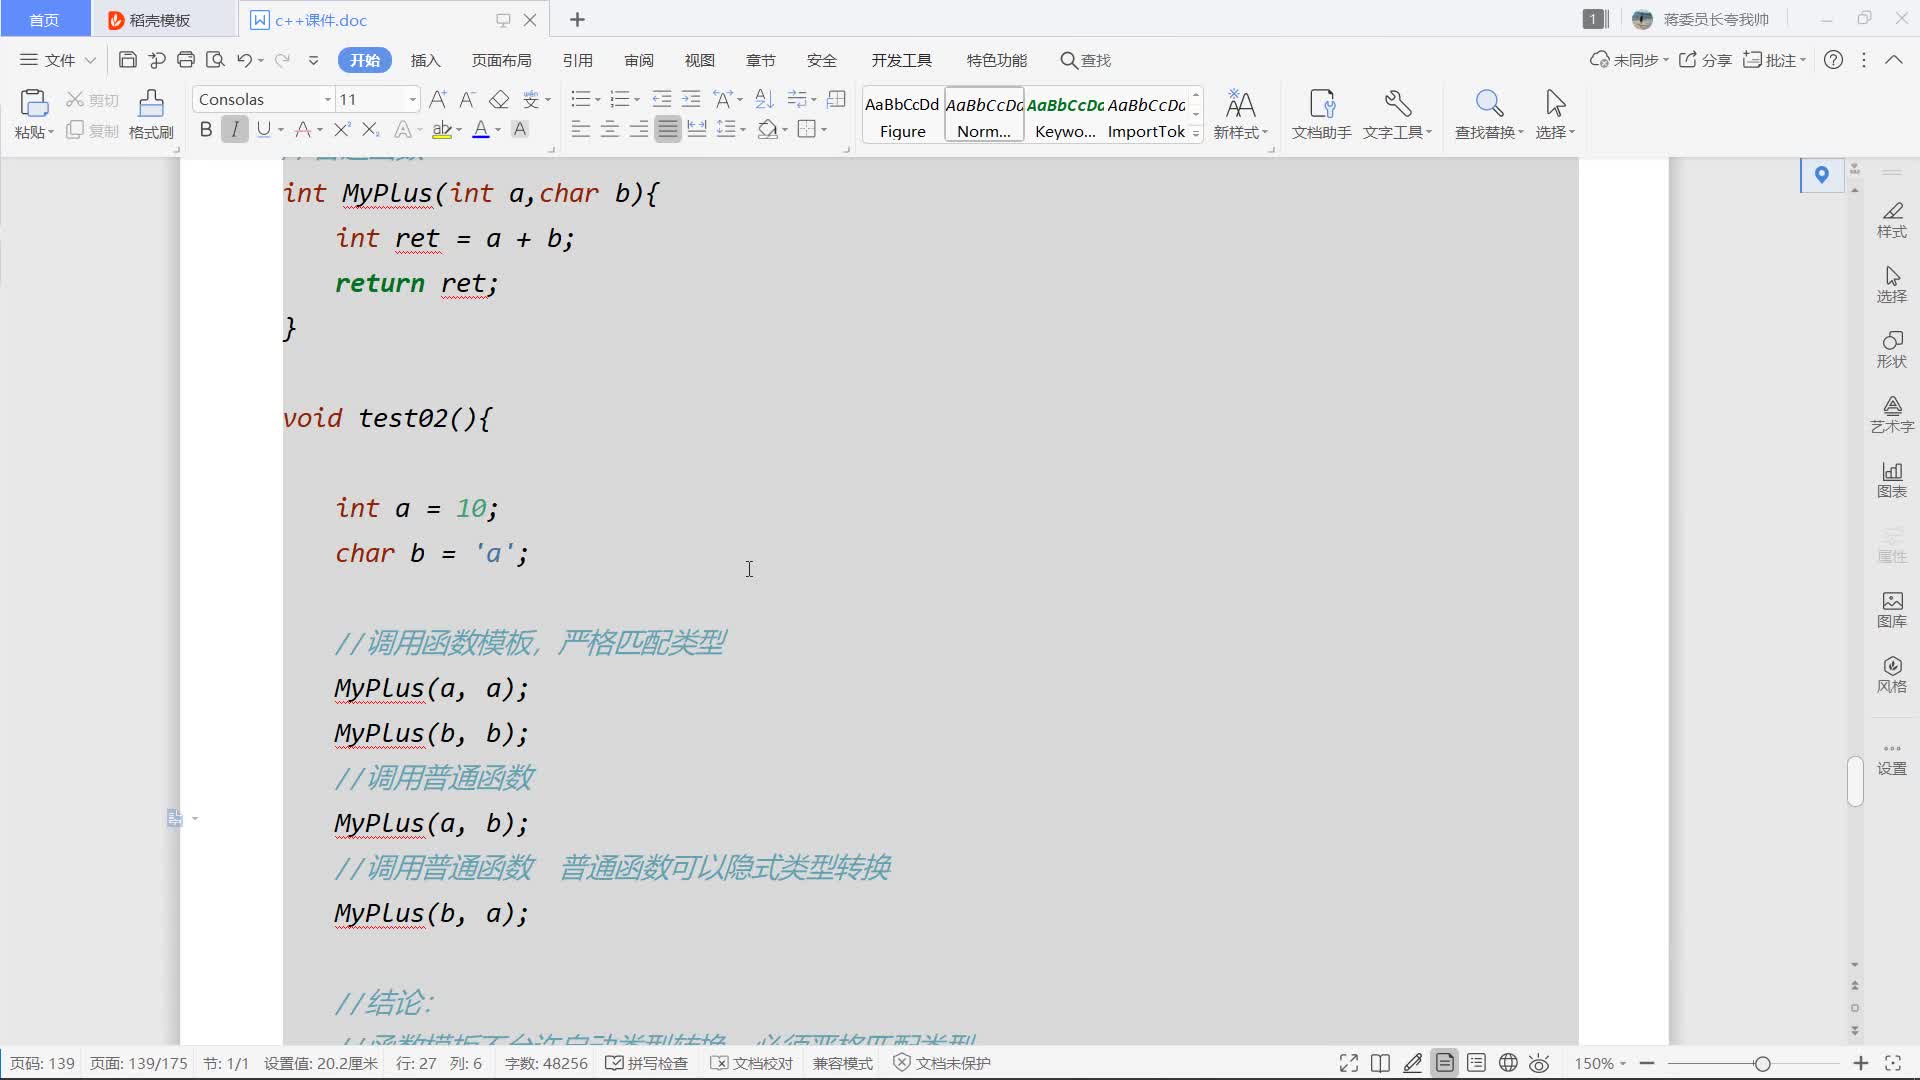Screen dimensions: 1920x1080
Task: Open the Page Layout ribbon tab
Action: coord(501,60)
